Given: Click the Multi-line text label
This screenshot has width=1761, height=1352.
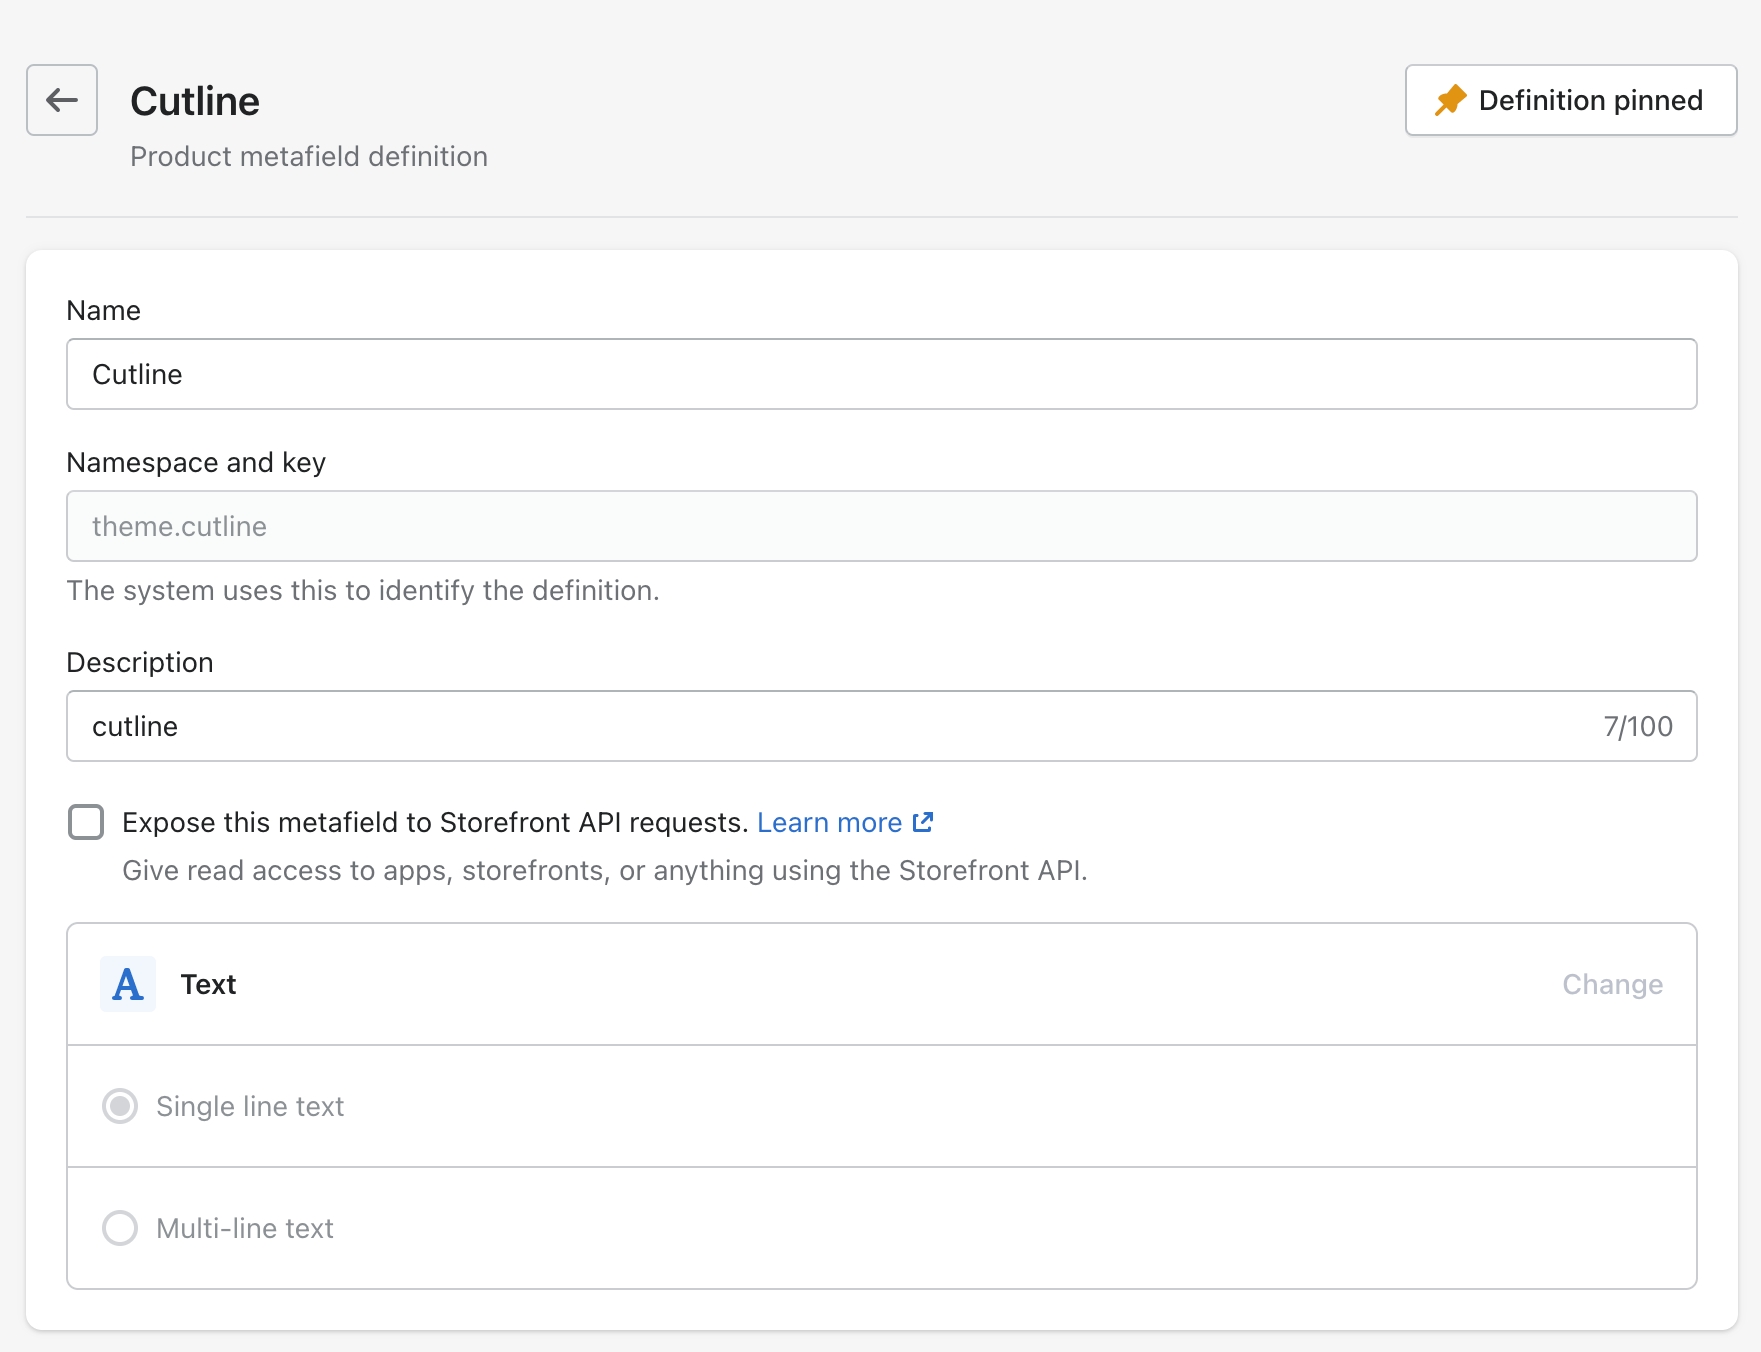Looking at the screenshot, I should point(245,1228).
